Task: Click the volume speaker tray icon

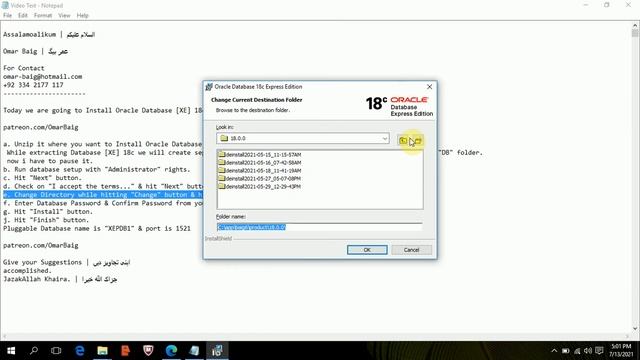Action: tap(588, 351)
